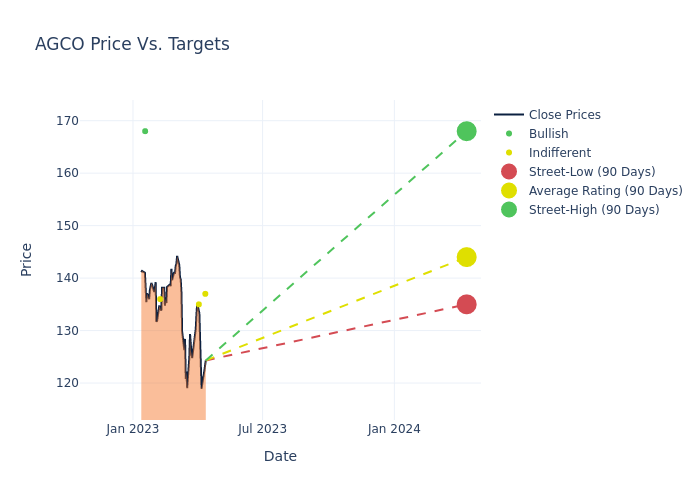Hide the Street-Low (90 Days) series label
Image resolution: width=700 pixels, height=500 pixels.
[592, 172]
